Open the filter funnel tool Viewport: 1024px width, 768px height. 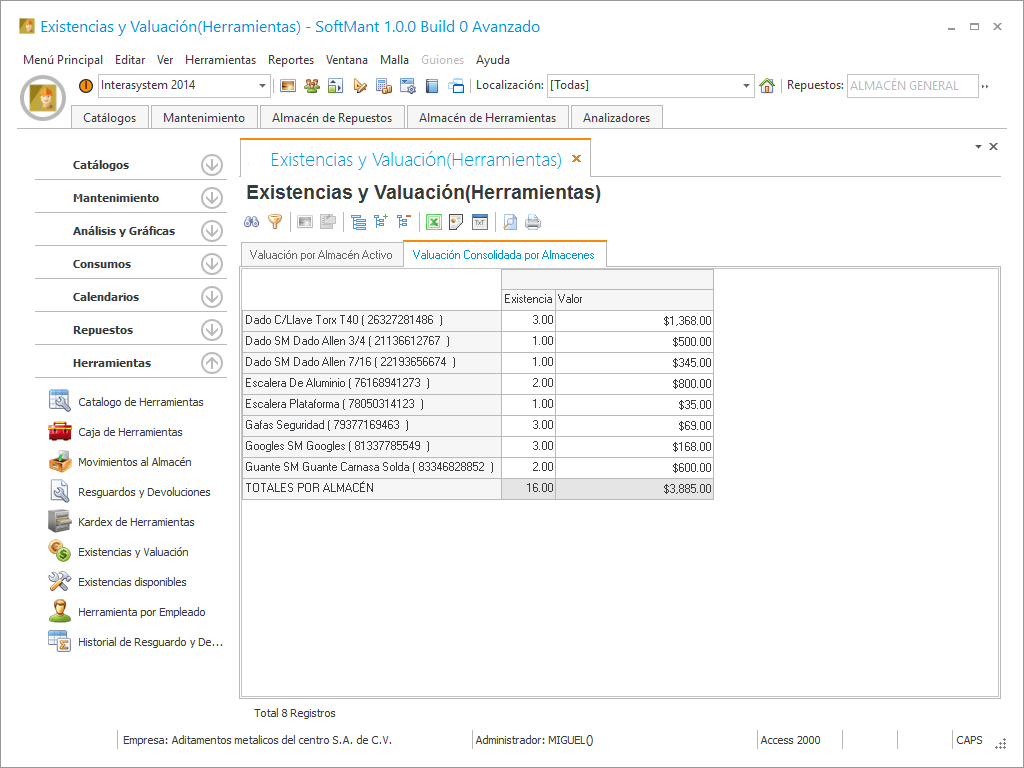(275, 222)
